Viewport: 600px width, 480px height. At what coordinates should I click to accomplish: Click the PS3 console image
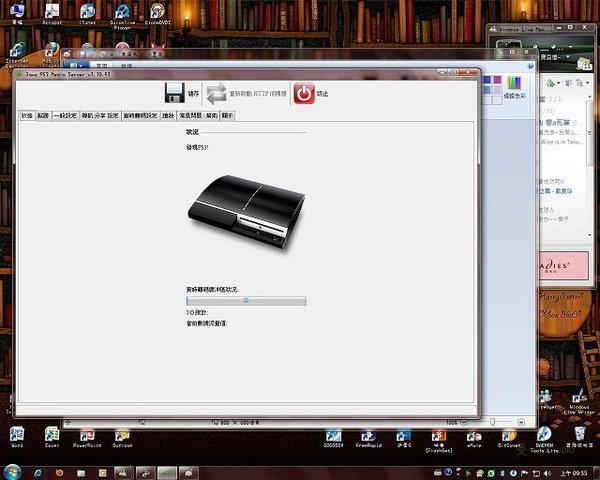coord(246,212)
